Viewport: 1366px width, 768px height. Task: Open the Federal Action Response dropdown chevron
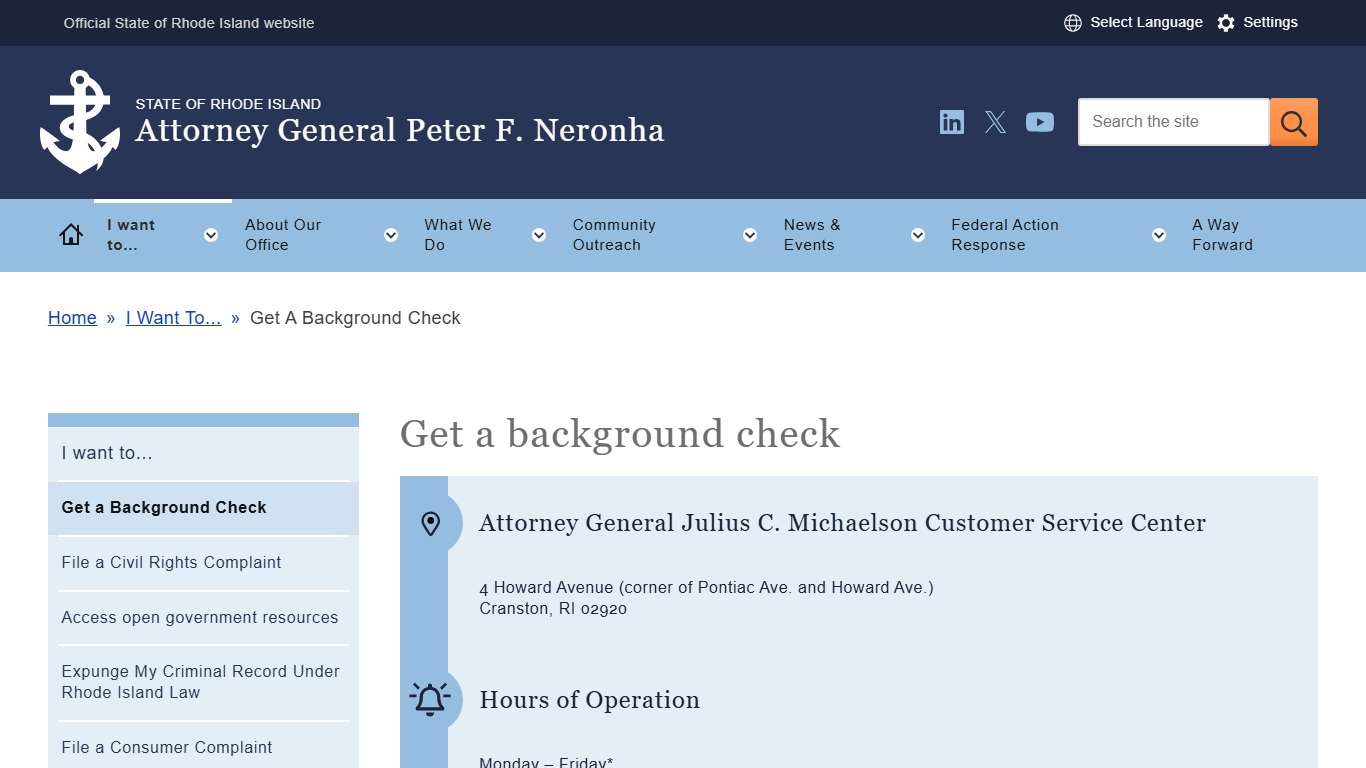point(1158,235)
